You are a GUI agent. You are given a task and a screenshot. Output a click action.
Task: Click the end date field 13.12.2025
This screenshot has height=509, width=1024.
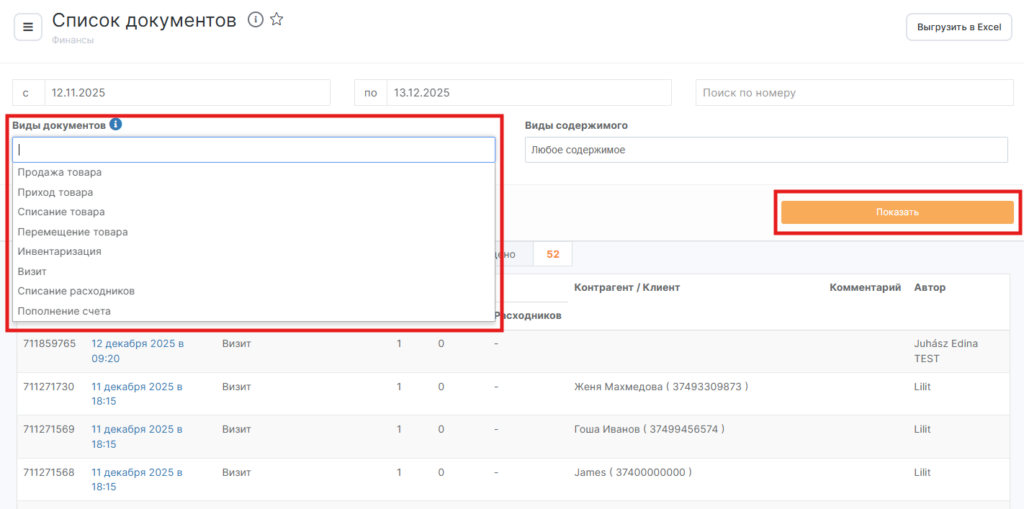click(x=528, y=93)
